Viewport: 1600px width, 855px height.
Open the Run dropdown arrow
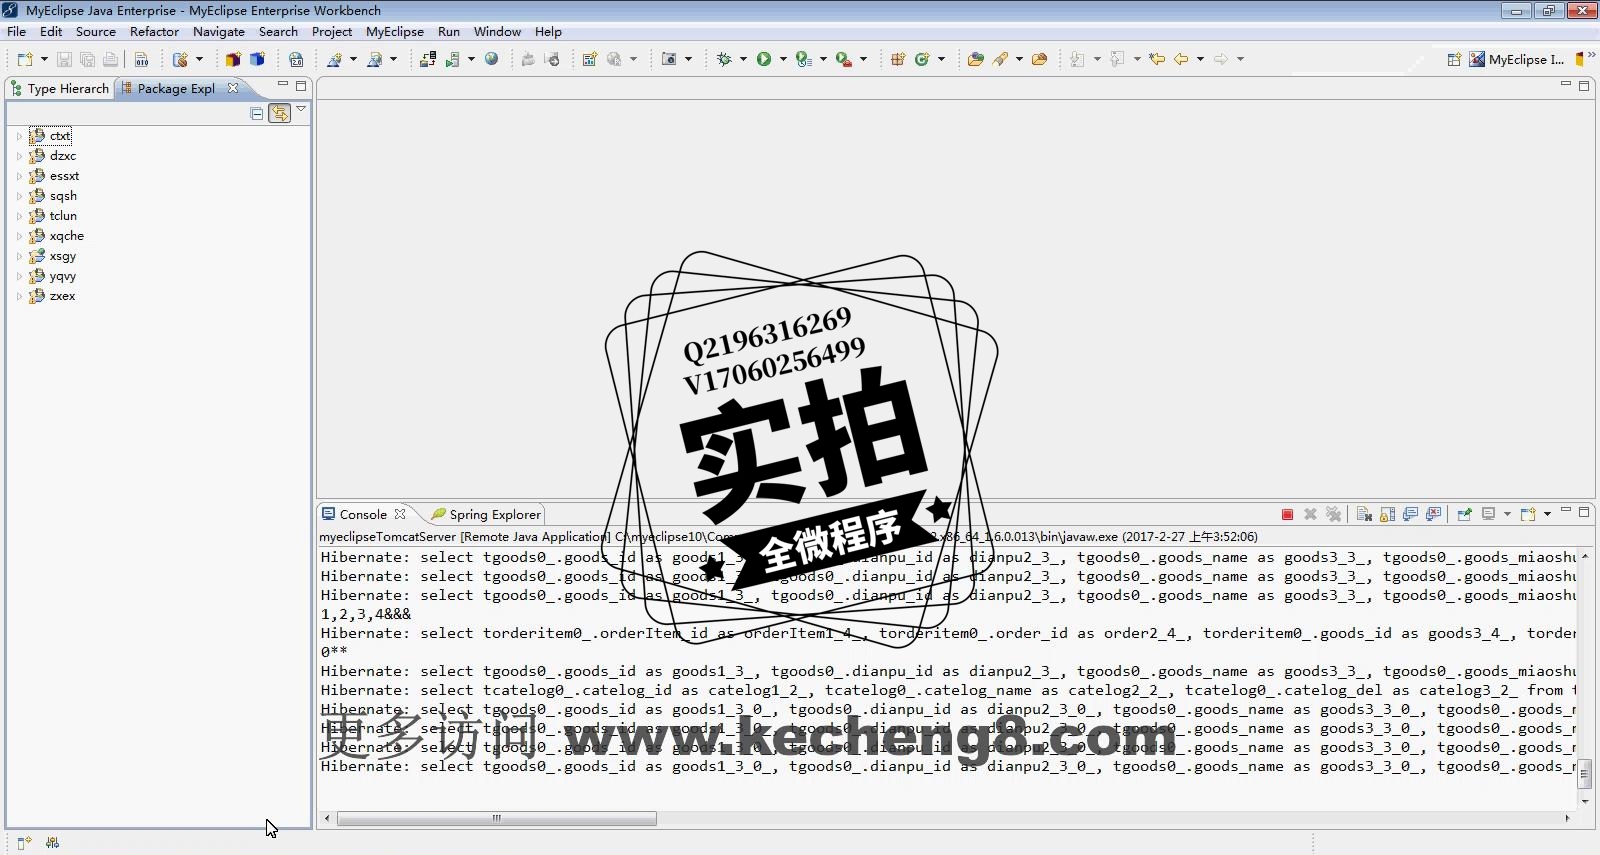[783, 59]
